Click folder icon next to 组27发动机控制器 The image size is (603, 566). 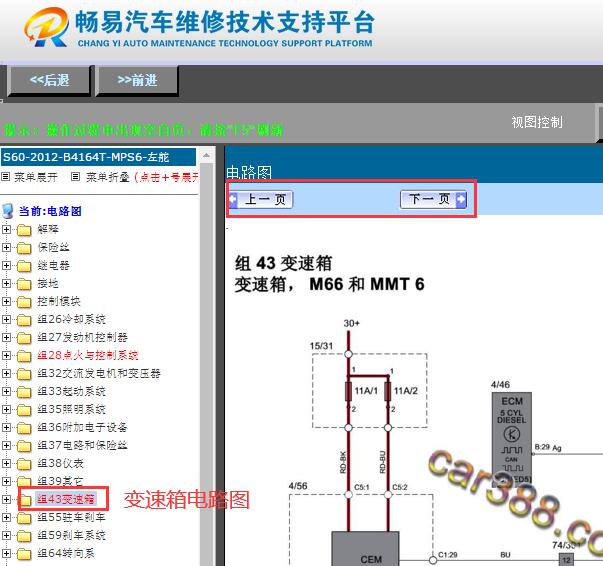tap(24, 338)
